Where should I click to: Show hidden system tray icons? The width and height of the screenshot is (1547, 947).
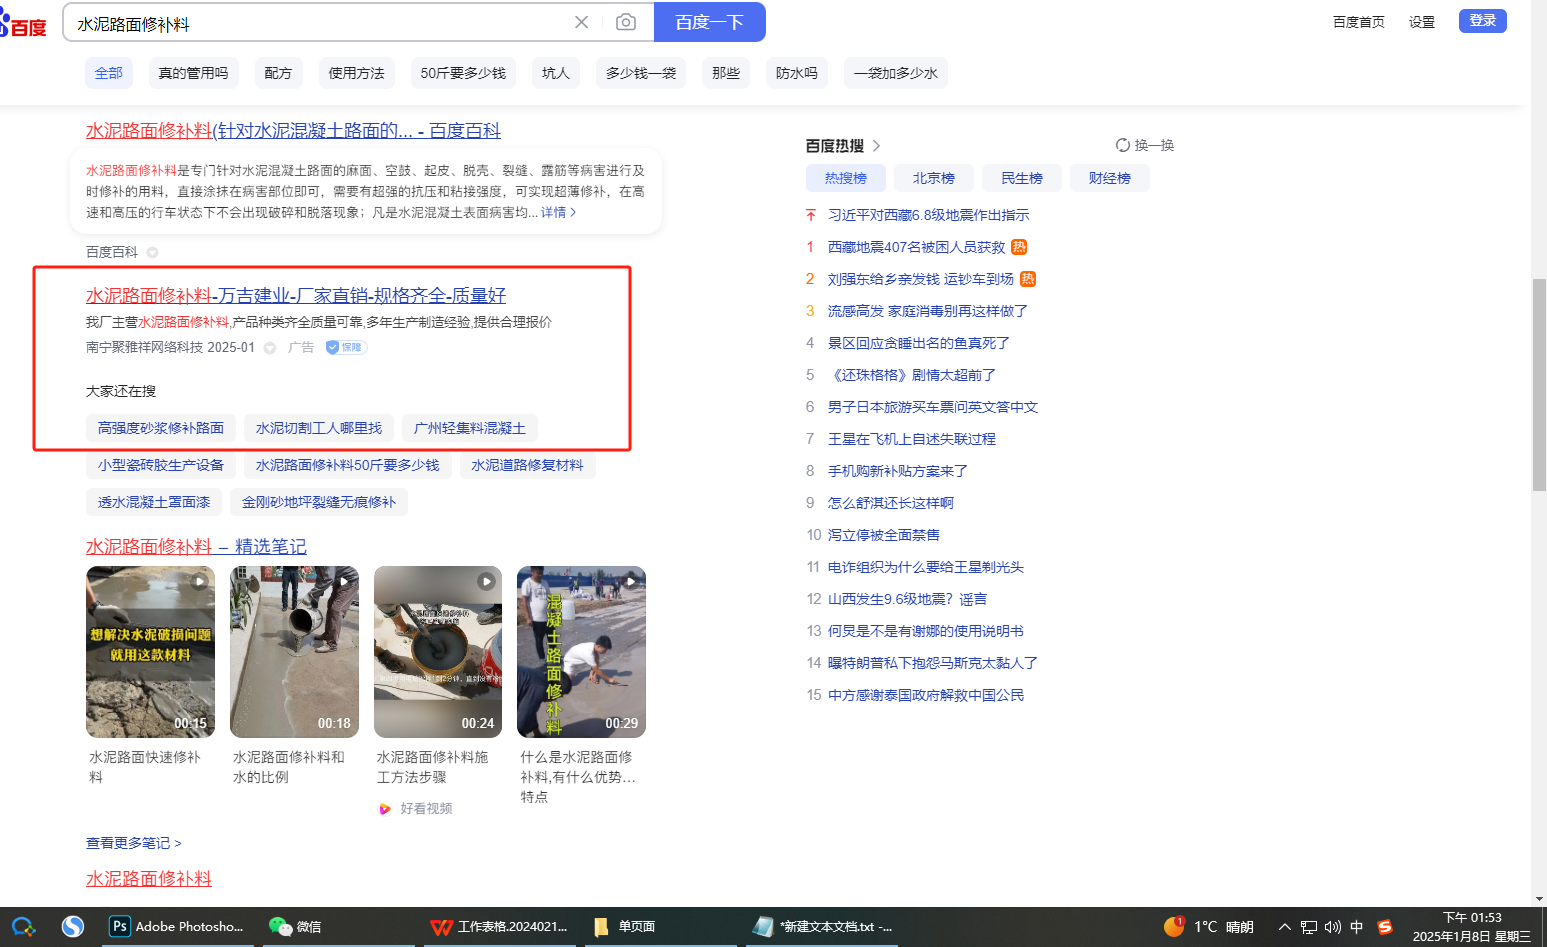click(x=1284, y=927)
